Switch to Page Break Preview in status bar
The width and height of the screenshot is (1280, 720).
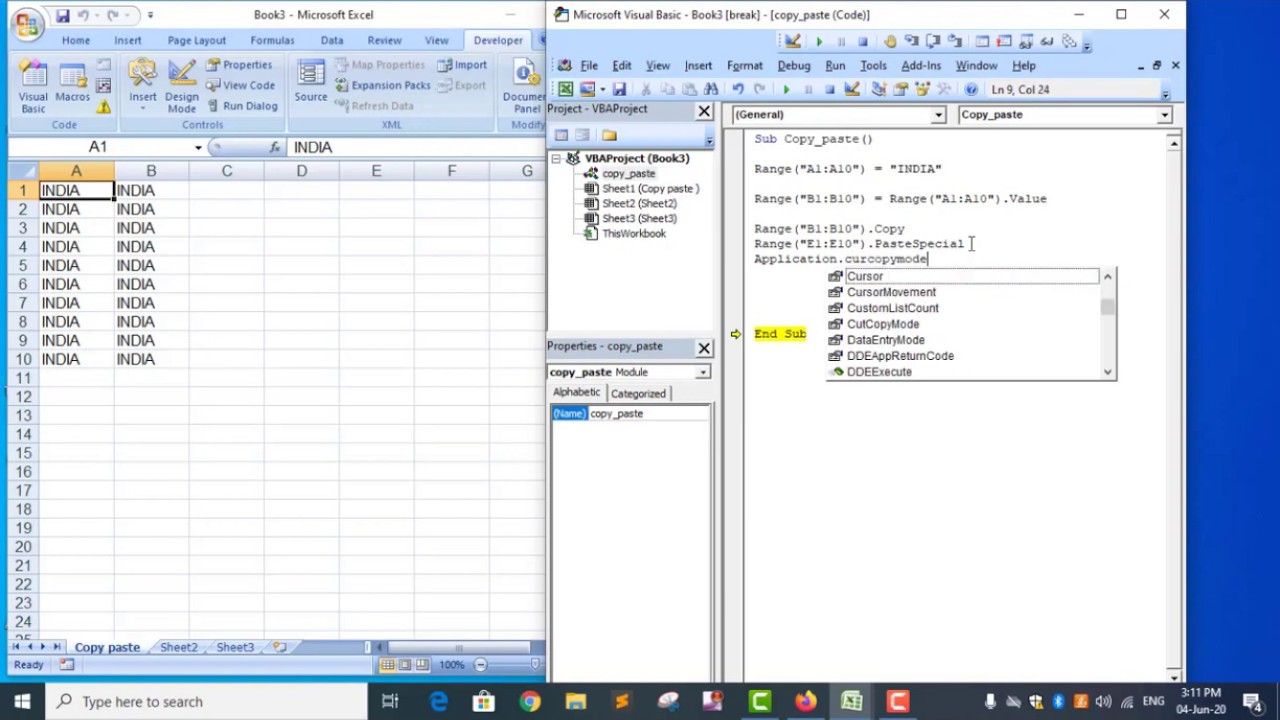click(423, 665)
